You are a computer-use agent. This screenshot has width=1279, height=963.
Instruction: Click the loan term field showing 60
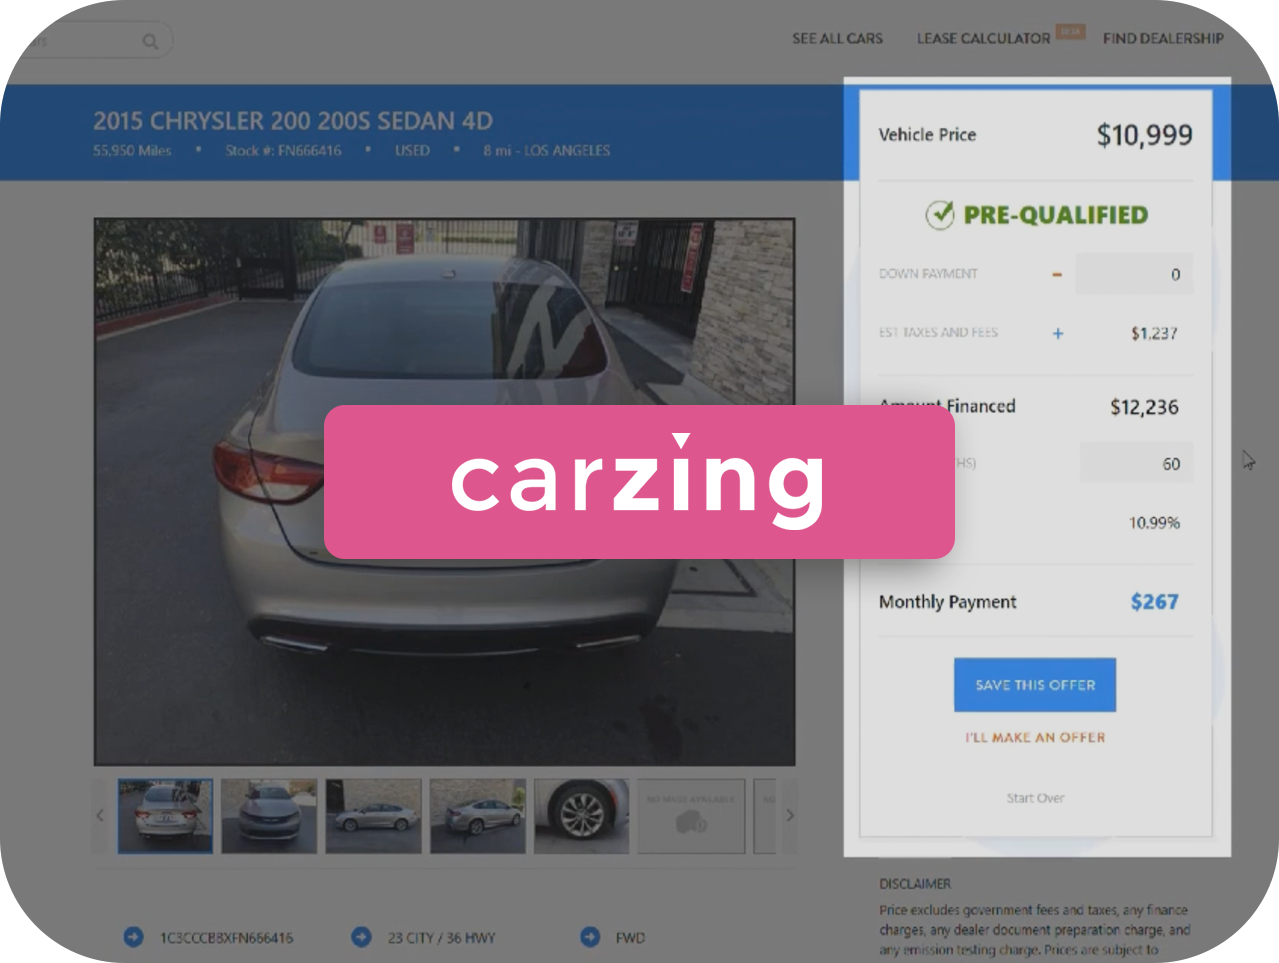(1136, 464)
